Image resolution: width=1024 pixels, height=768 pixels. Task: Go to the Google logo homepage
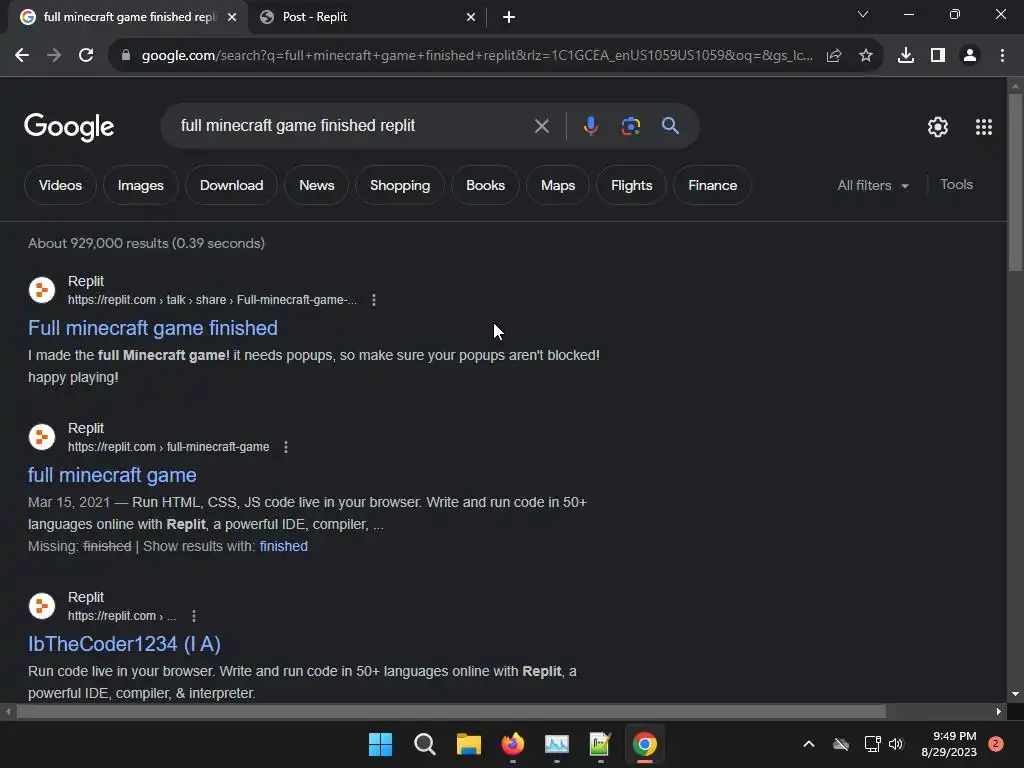click(69, 127)
